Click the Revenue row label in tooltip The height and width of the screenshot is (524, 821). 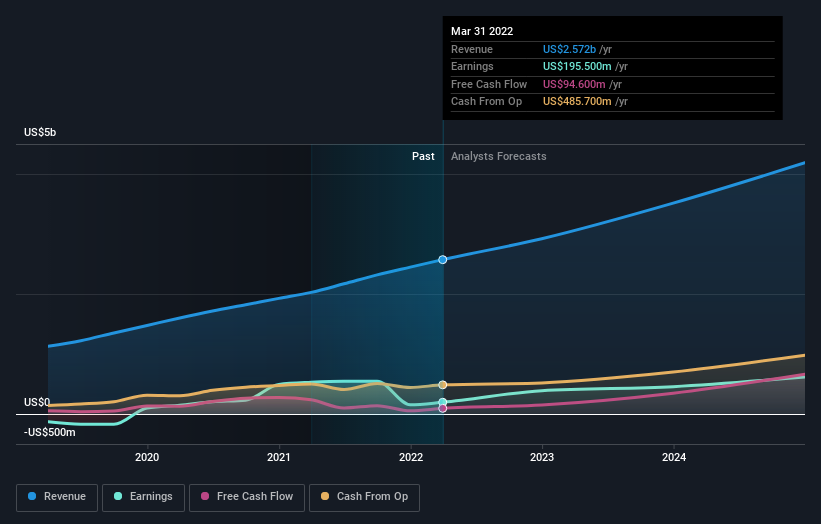(x=472, y=49)
